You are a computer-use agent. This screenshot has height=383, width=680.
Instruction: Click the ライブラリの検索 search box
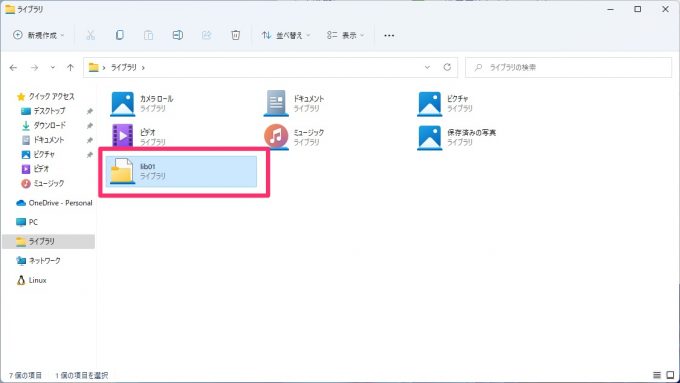pos(568,67)
